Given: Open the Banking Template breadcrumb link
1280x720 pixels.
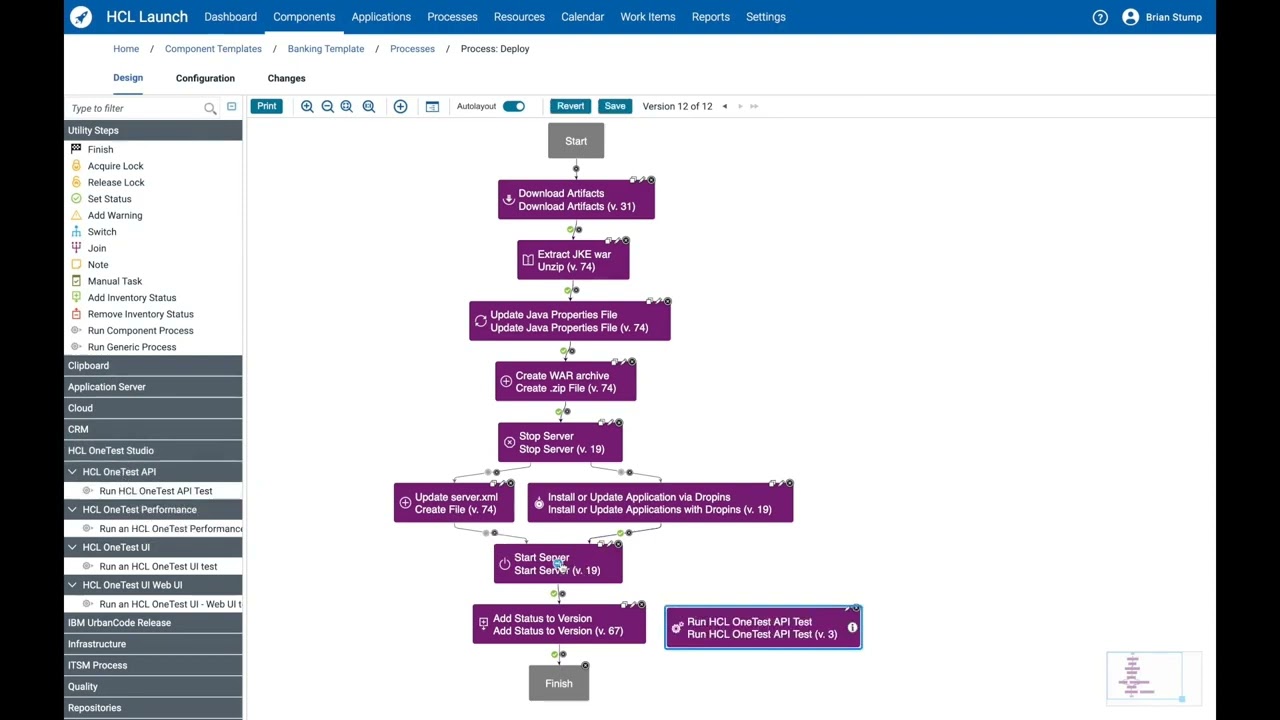Looking at the screenshot, I should 326,49.
